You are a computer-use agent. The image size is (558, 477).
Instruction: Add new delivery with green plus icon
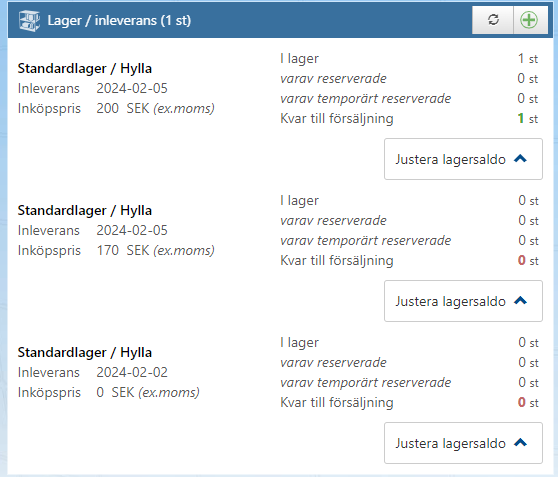coord(529,20)
